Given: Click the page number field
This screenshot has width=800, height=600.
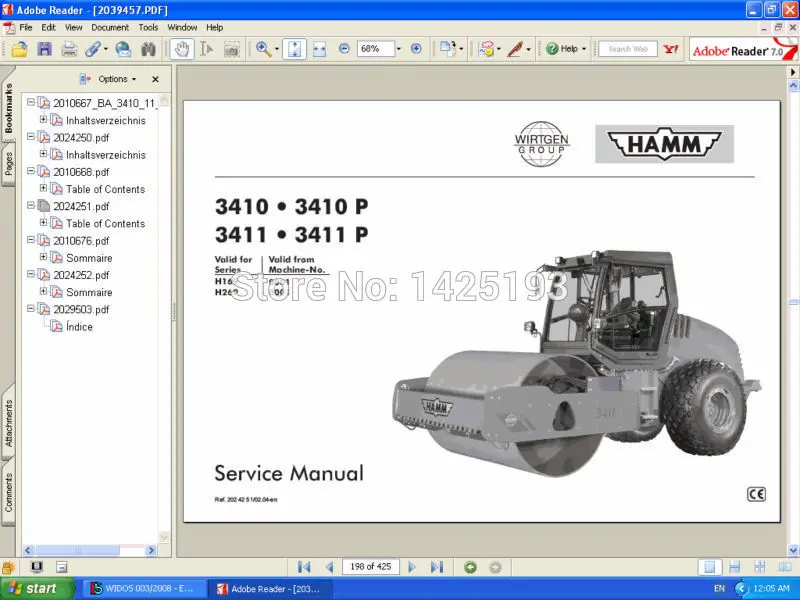Looking at the screenshot, I should click(x=371, y=567).
